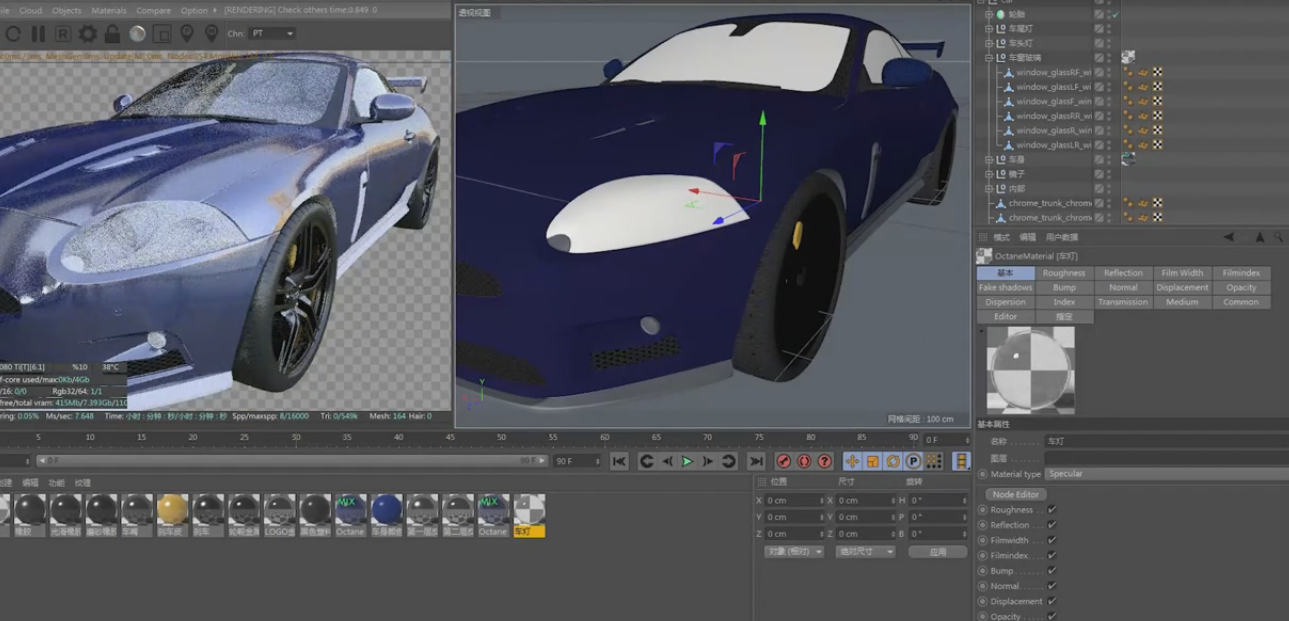Pick material with the M pin icon
This screenshot has height=621, width=1289.
[211, 34]
